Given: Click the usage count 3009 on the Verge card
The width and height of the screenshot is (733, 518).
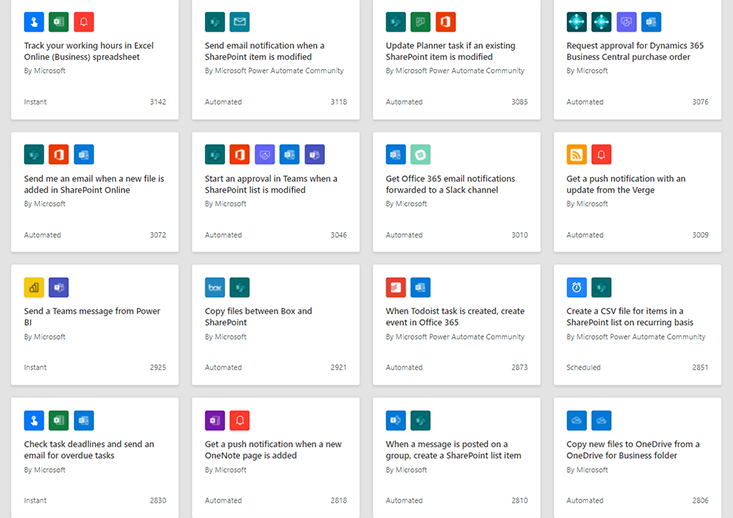Looking at the screenshot, I should coord(700,235).
